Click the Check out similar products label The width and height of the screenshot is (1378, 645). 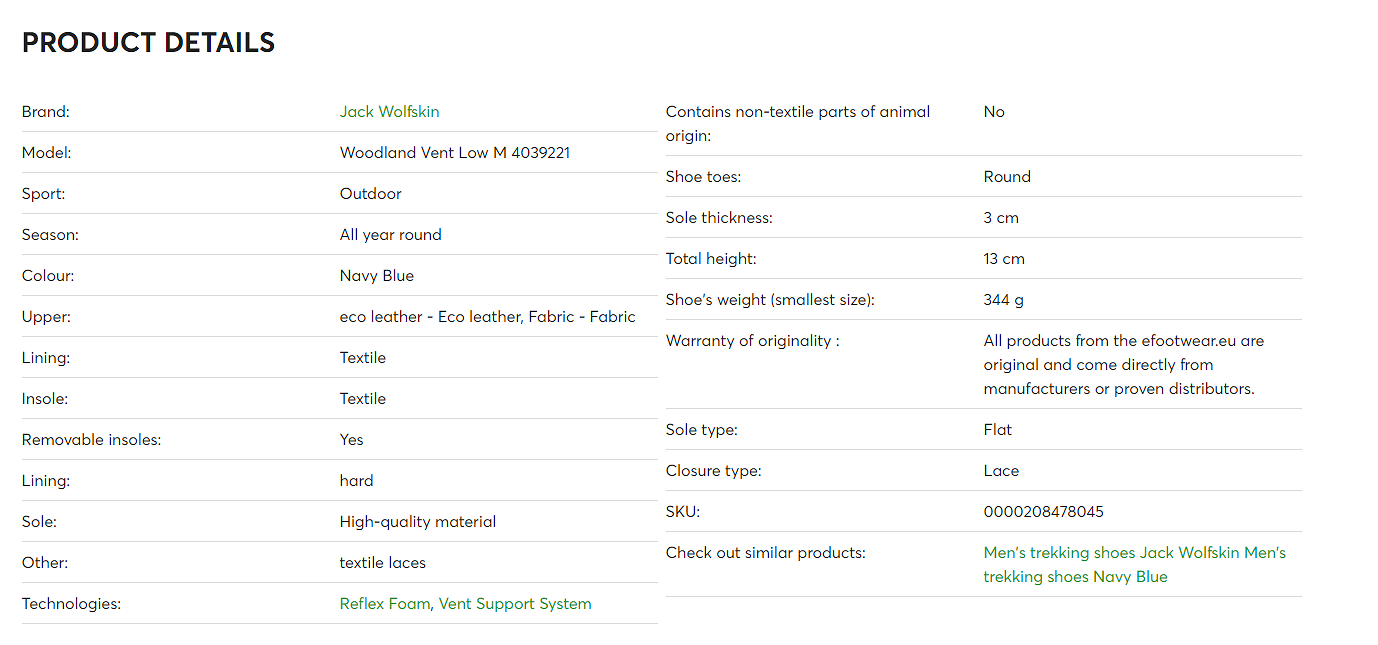(x=766, y=553)
